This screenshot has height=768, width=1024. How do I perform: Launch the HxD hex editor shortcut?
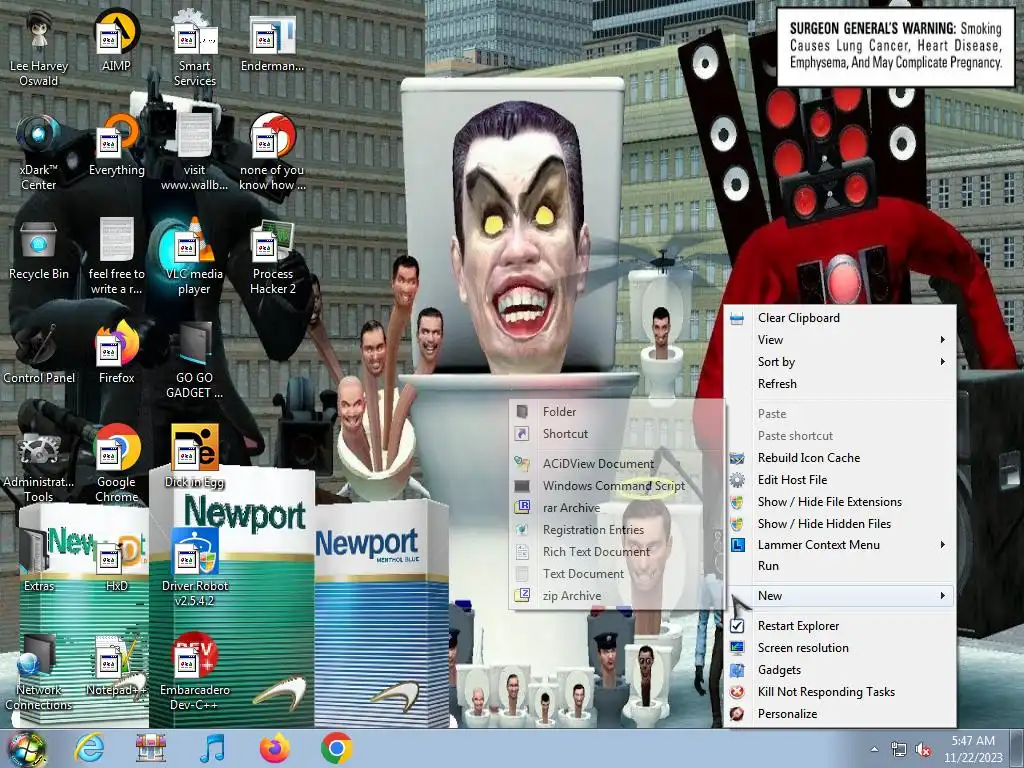coord(116,562)
